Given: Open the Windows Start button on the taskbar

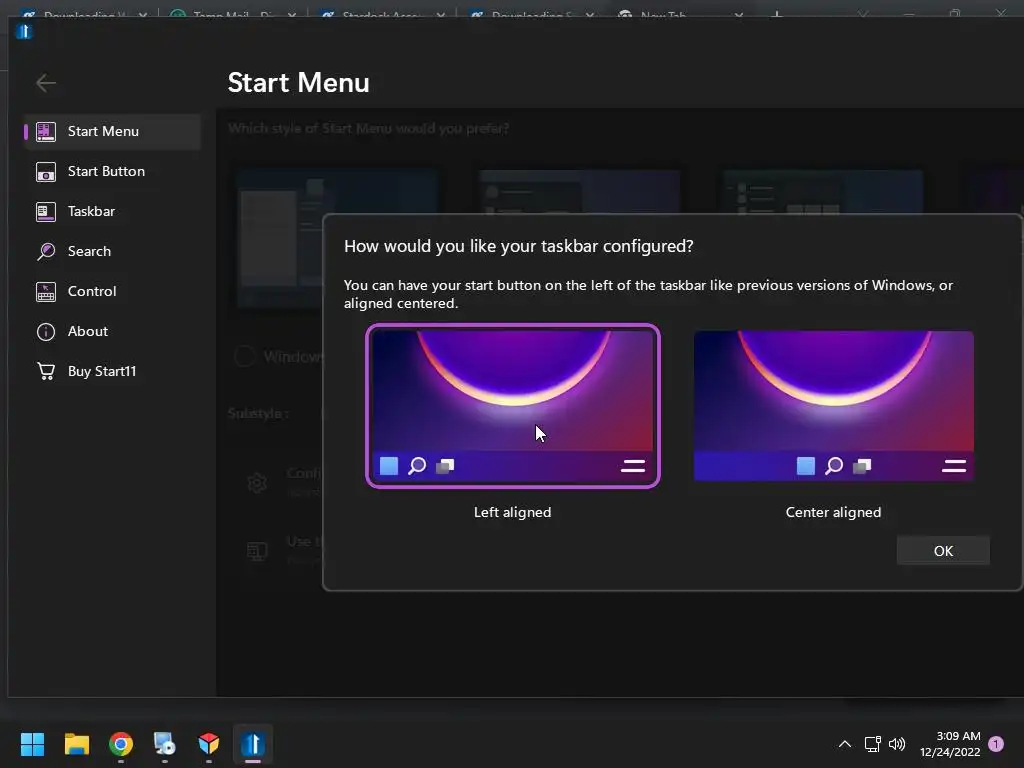Looking at the screenshot, I should click(x=32, y=744).
